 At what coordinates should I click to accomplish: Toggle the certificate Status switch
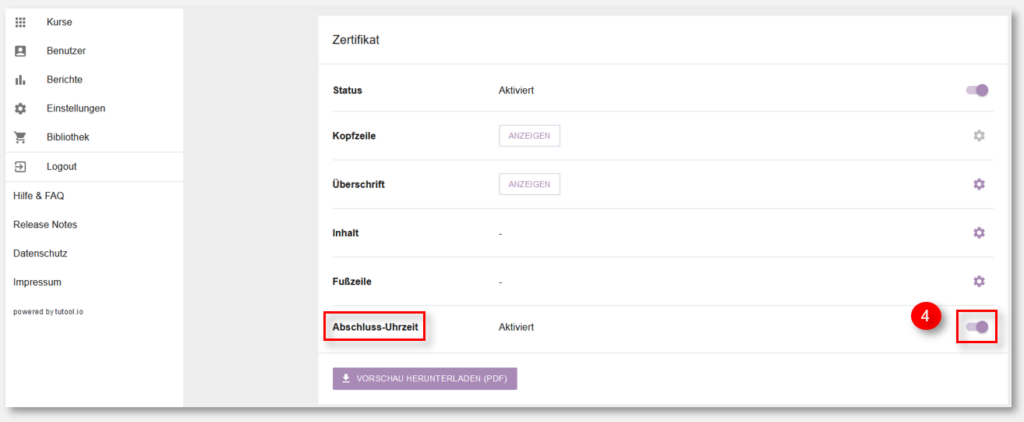[978, 90]
